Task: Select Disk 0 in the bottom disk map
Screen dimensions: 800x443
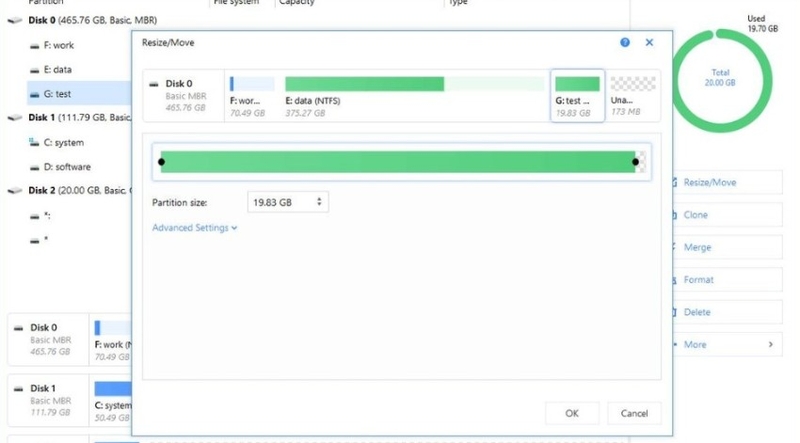Action: point(48,339)
